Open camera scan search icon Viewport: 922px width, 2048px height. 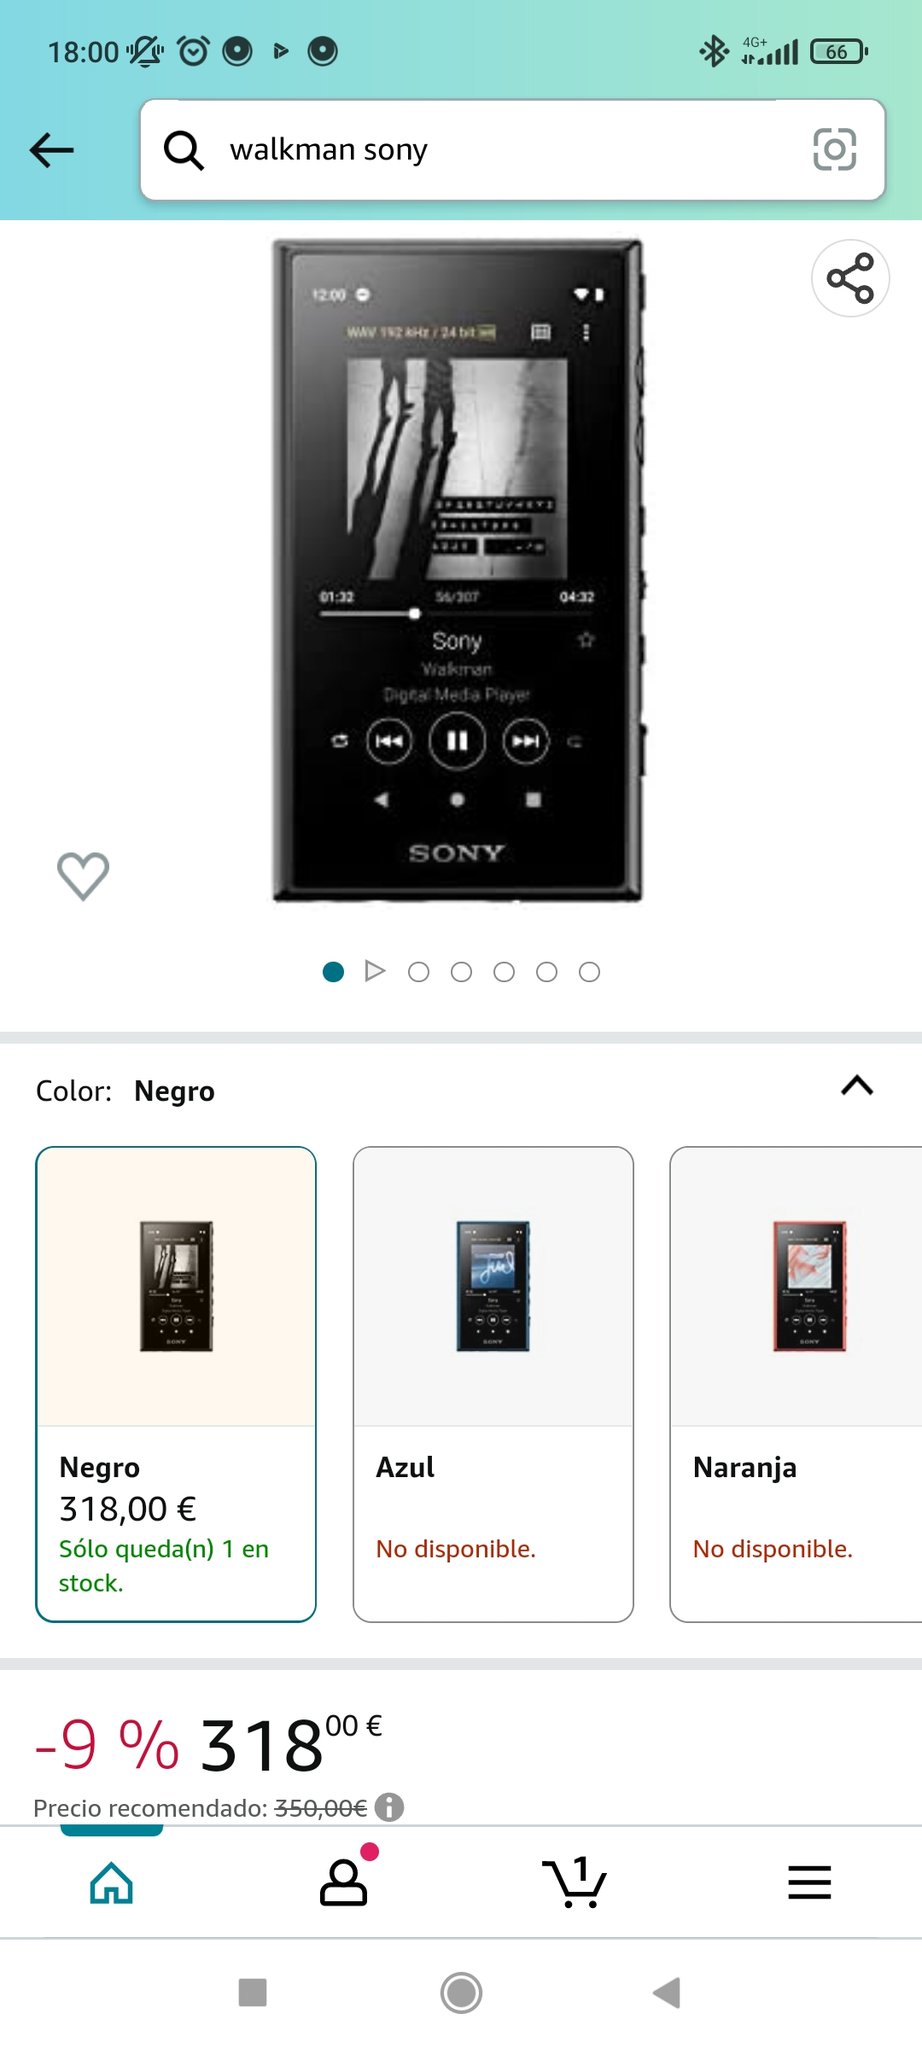tap(834, 150)
